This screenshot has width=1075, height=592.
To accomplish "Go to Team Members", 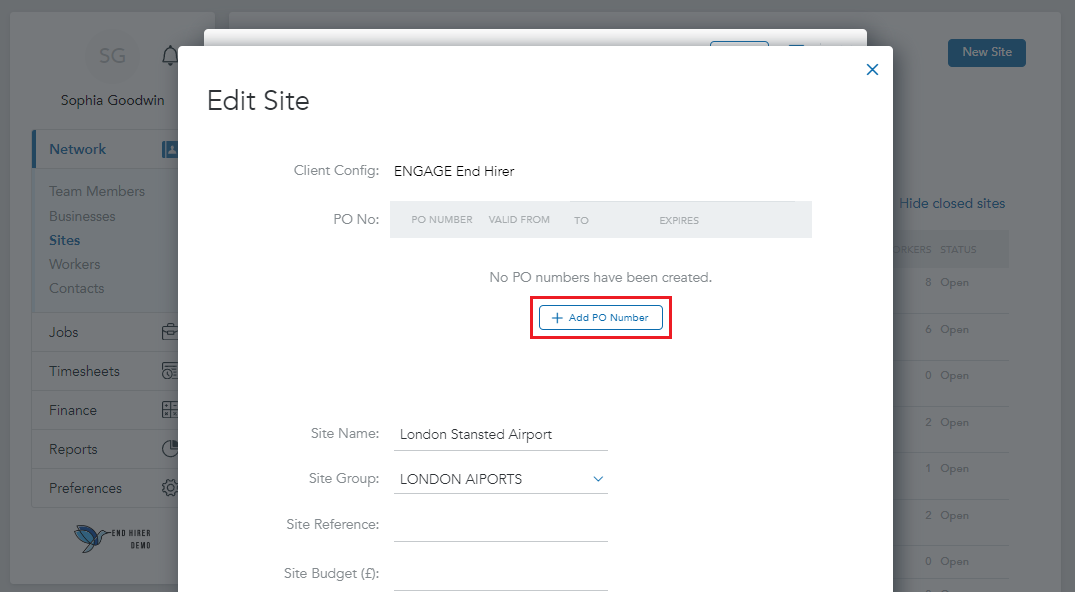I will 97,191.
